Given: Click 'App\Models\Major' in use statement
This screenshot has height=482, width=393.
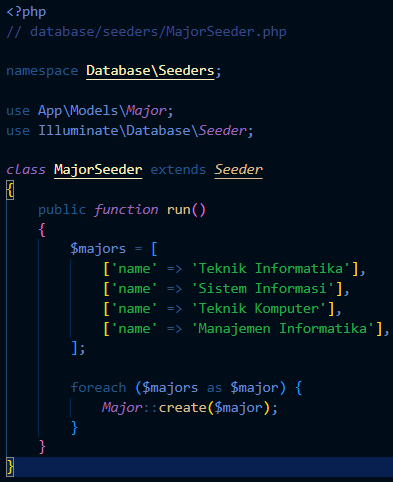Looking at the screenshot, I should pyautogui.click(x=102, y=111).
